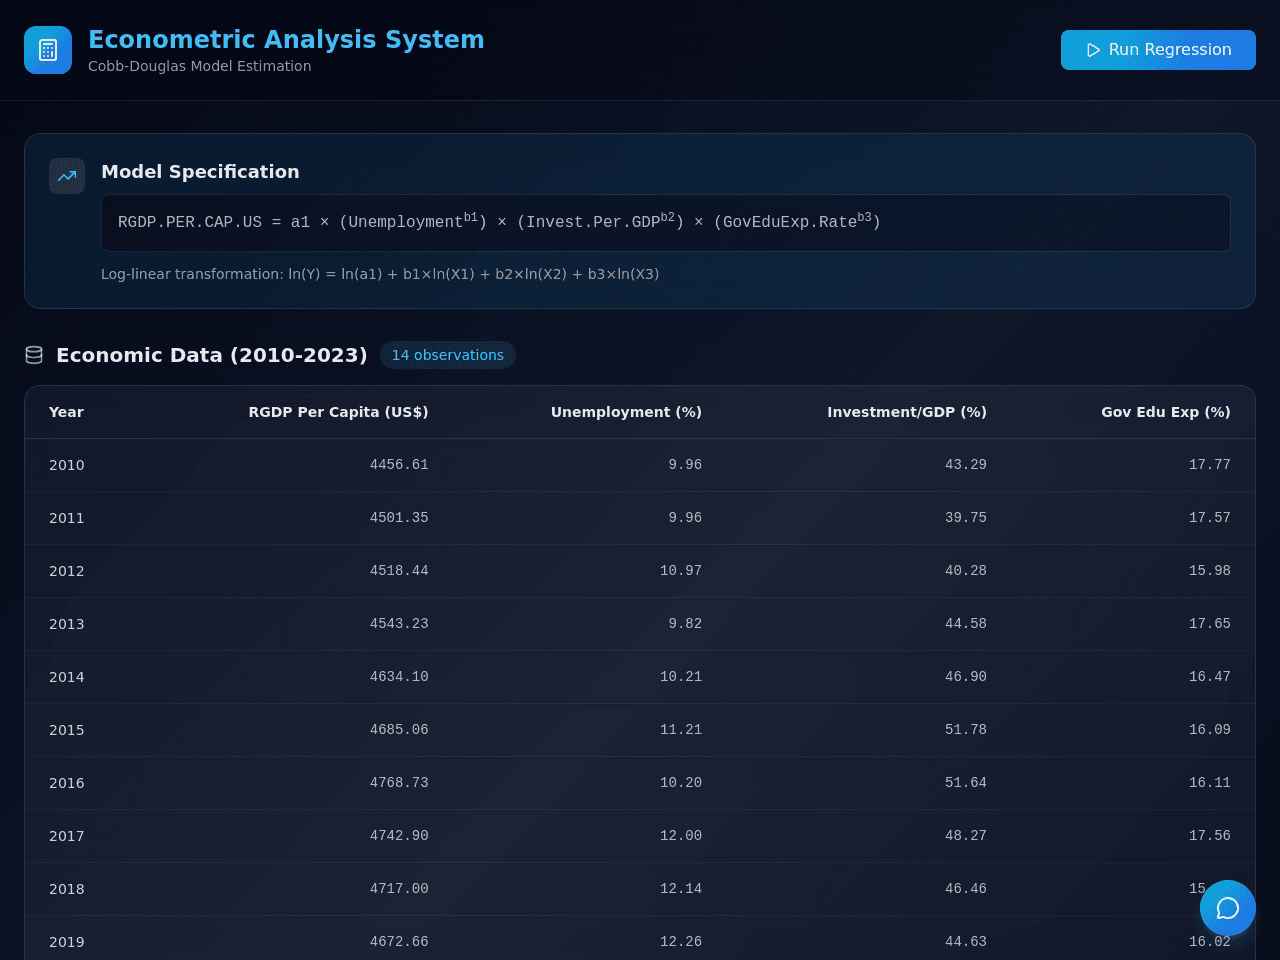This screenshot has width=1280, height=960.
Task: Click education expenditure value 16.47
Action: click(x=1210, y=677)
